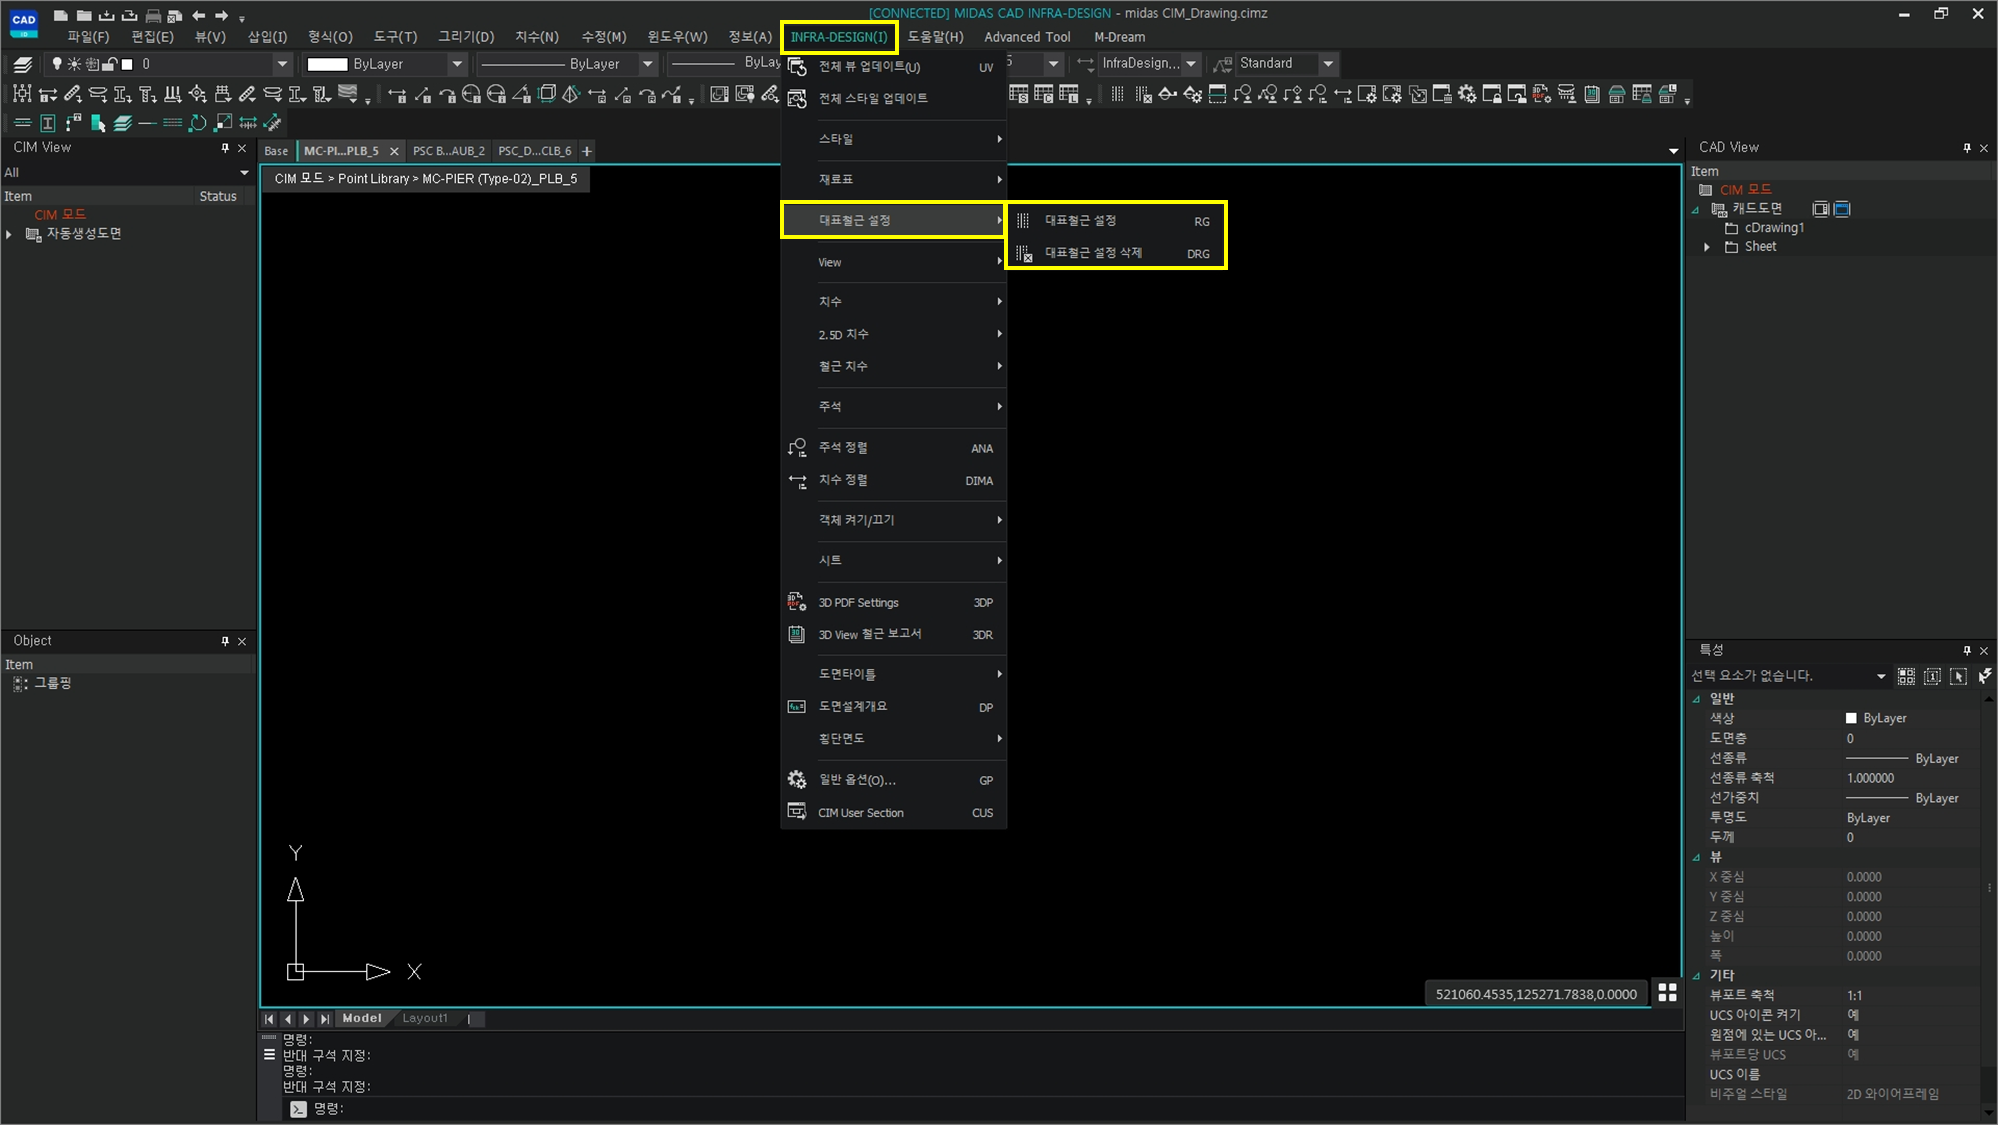Click the 치수 정렬 menu icon
The width and height of the screenshot is (1998, 1125).
(x=797, y=481)
